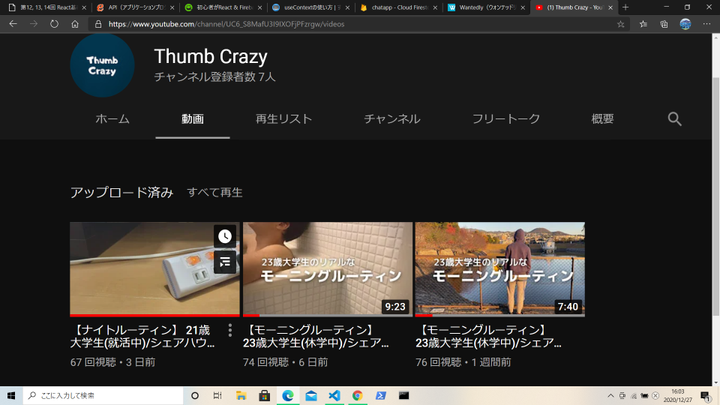Screen dimensions: 720x405
Task: Open the 再生リスト tab
Action: [x=284, y=119]
